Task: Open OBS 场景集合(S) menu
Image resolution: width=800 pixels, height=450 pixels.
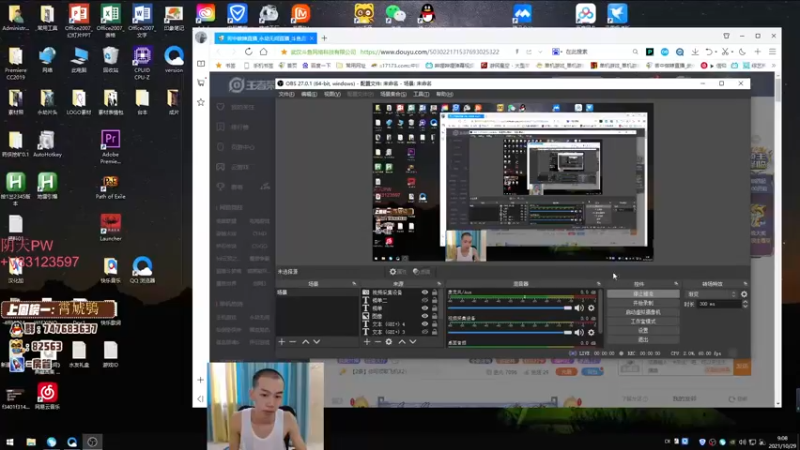Action: pyautogui.click(x=393, y=94)
